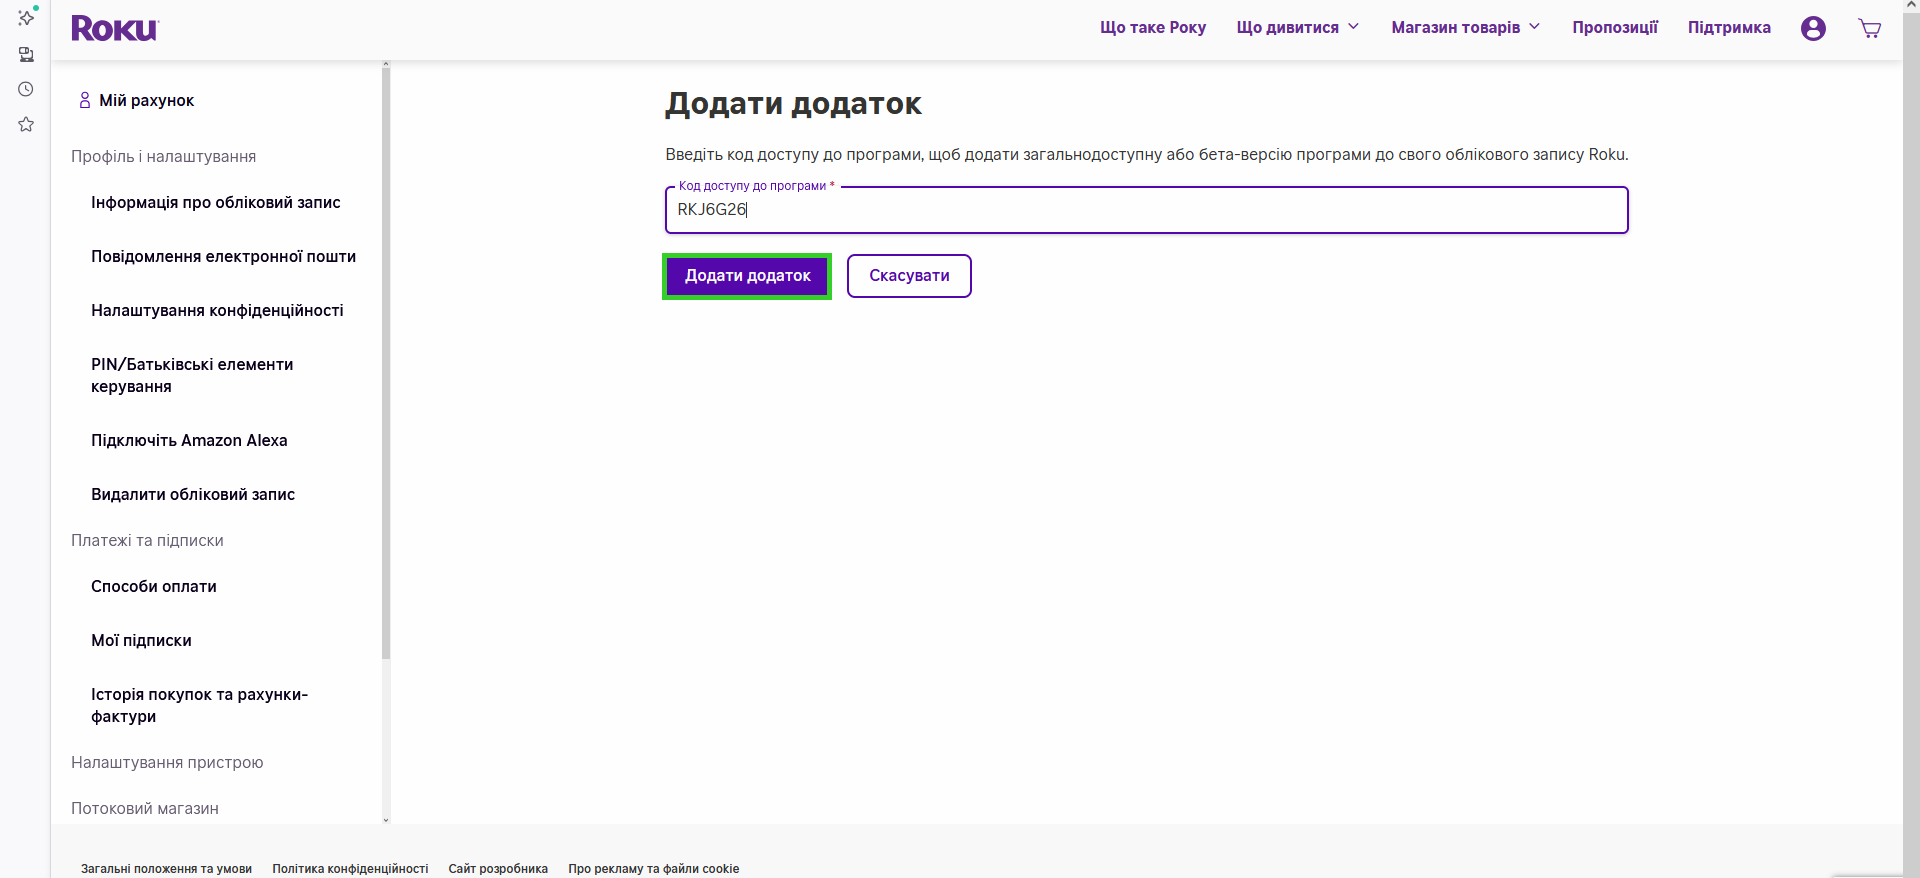Expand the Налаштування пристрою section
This screenshot has height=878, width=1920.
(167, 762)
